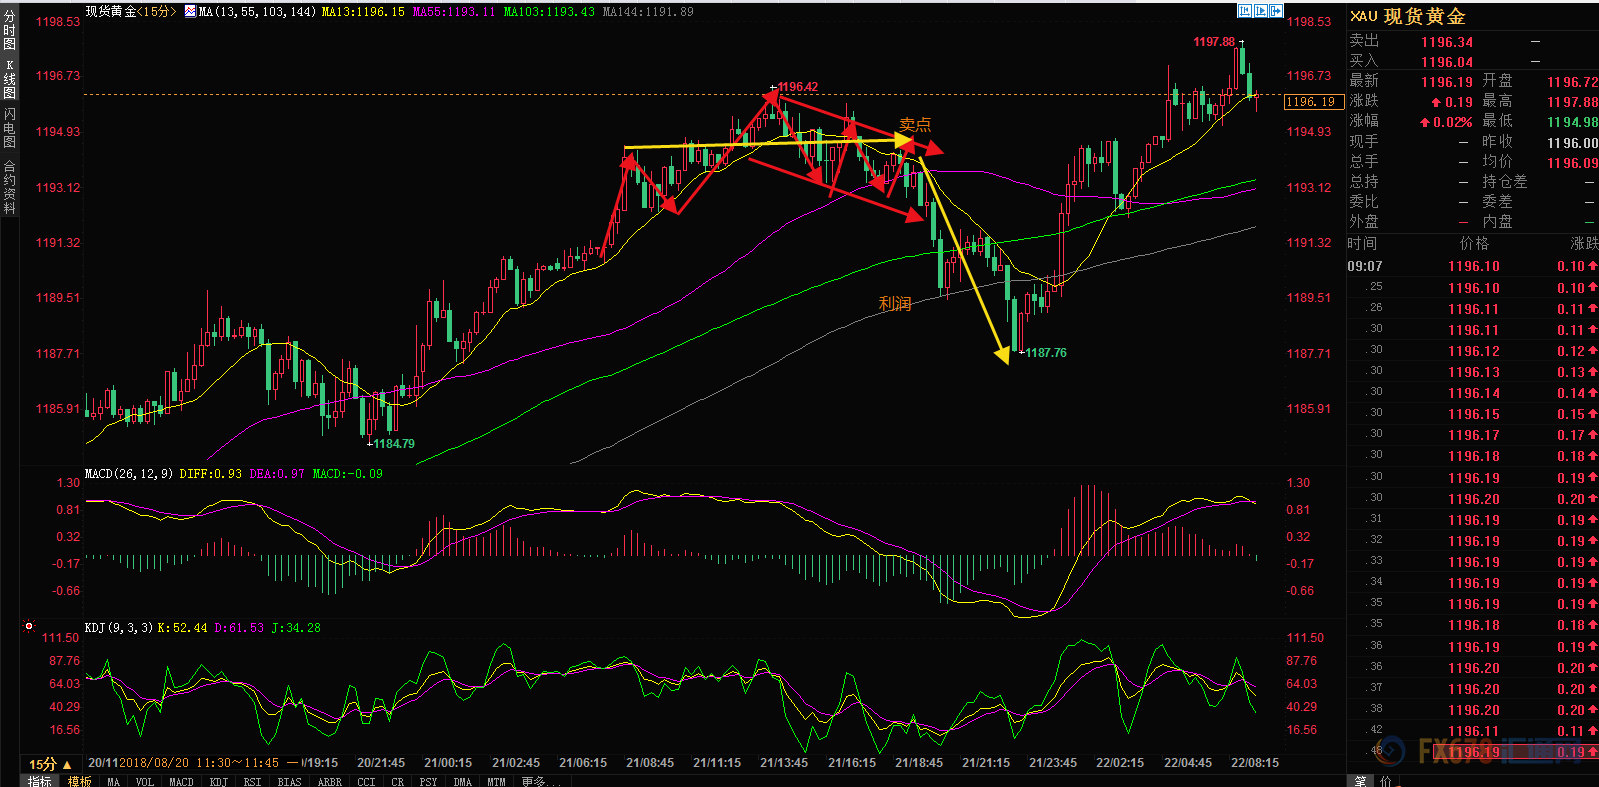1599x787 pixels.
Task: Click the MA13:1196.15 value label
Action: pyautogui.click(x=363, y=11)
